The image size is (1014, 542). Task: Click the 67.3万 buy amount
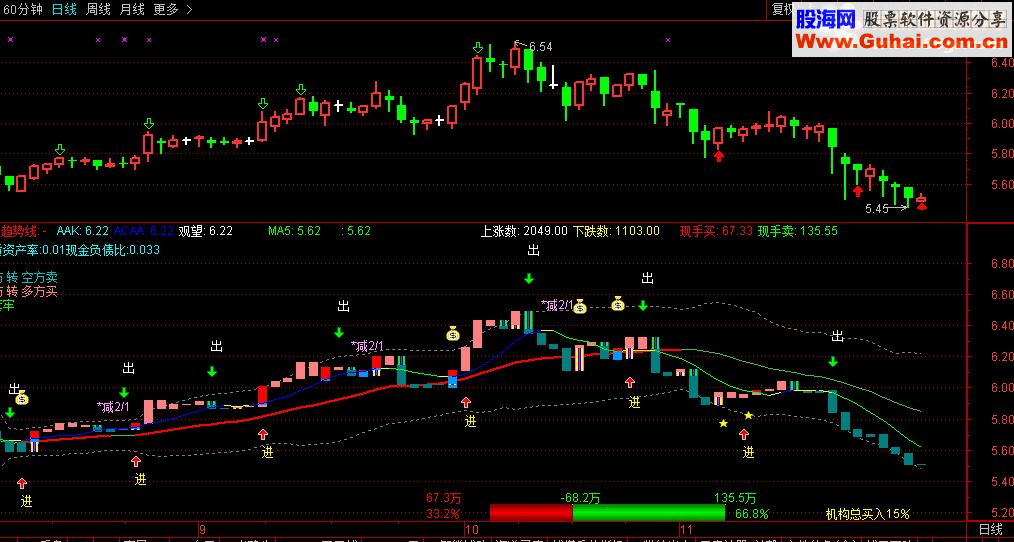pos(443,498)
